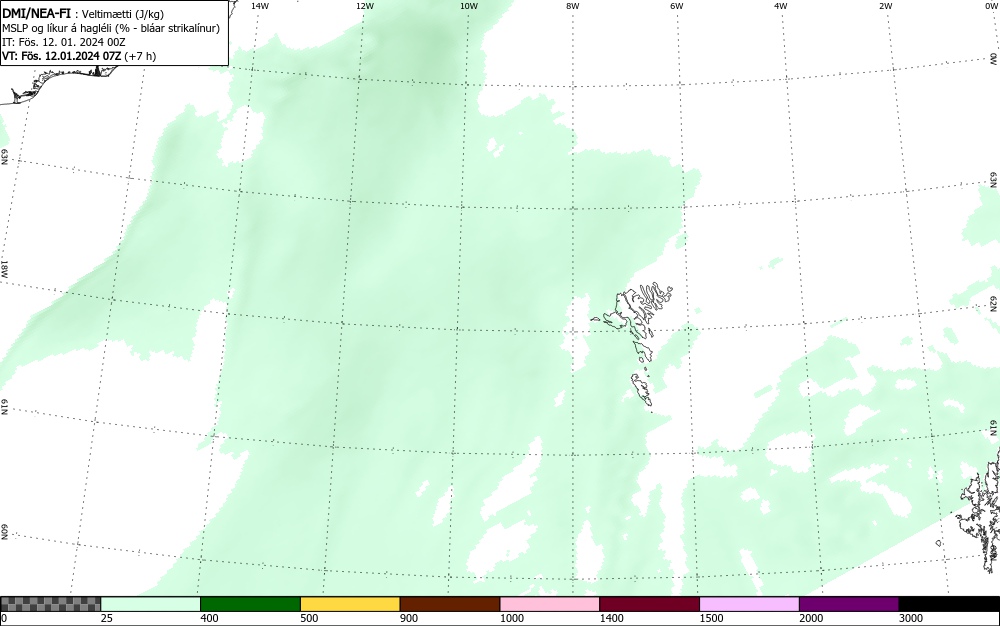1000x626 pixels.
Task: Click the "DMI/NEA-FI" title text
Action: (x=36, y=13)
